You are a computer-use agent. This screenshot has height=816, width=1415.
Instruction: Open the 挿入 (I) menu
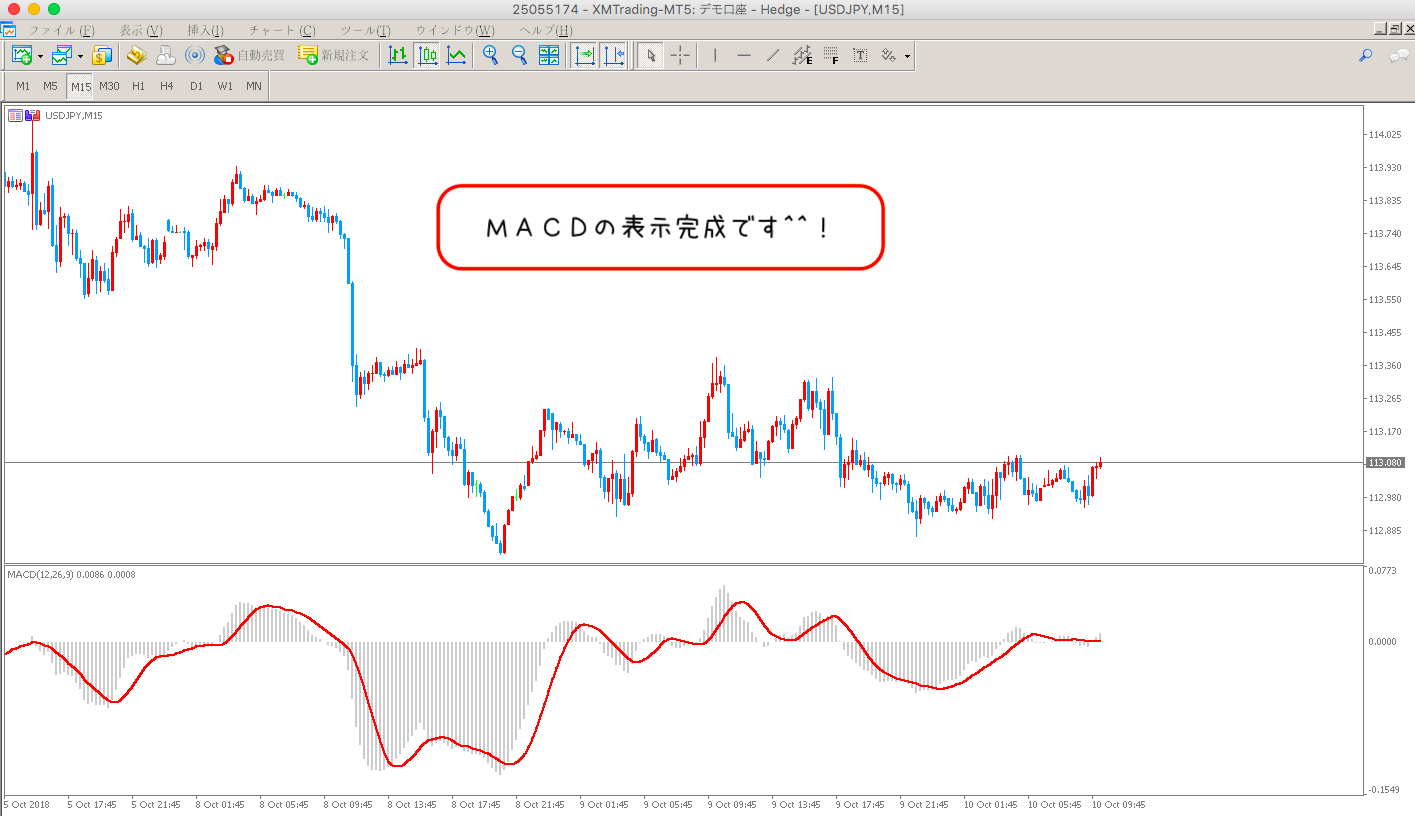pos(206,30)
